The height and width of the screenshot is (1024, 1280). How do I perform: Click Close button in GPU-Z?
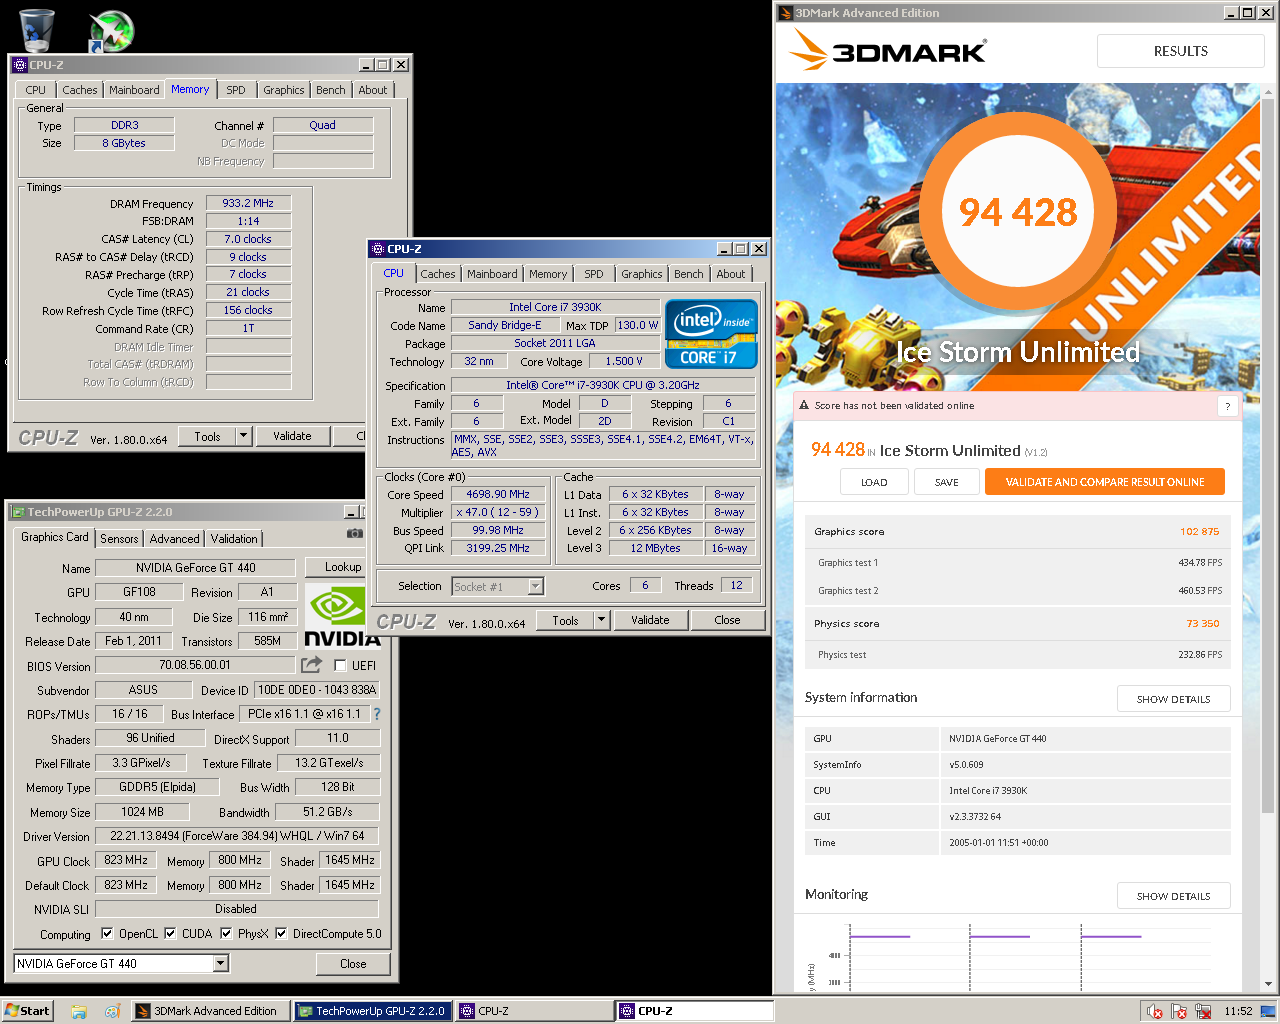[353, 964]
